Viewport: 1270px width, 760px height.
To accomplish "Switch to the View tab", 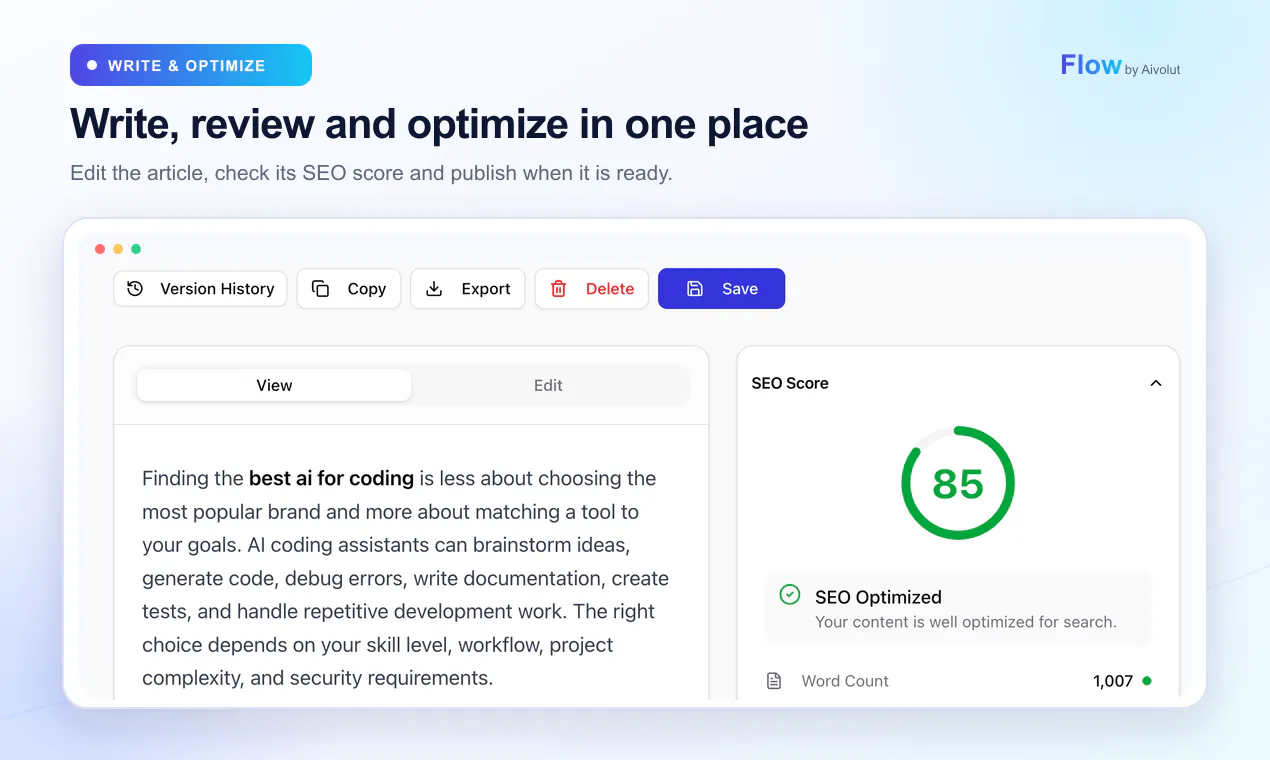I will pos(274,385).
